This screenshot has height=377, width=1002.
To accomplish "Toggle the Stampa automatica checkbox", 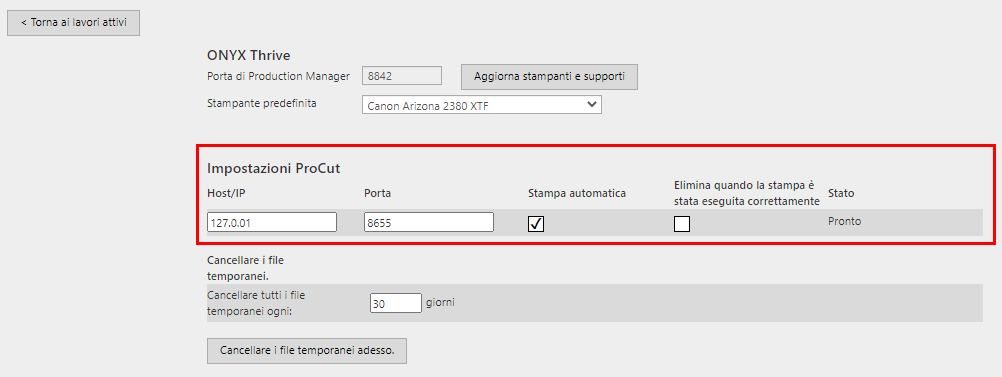I will [536, 224].
